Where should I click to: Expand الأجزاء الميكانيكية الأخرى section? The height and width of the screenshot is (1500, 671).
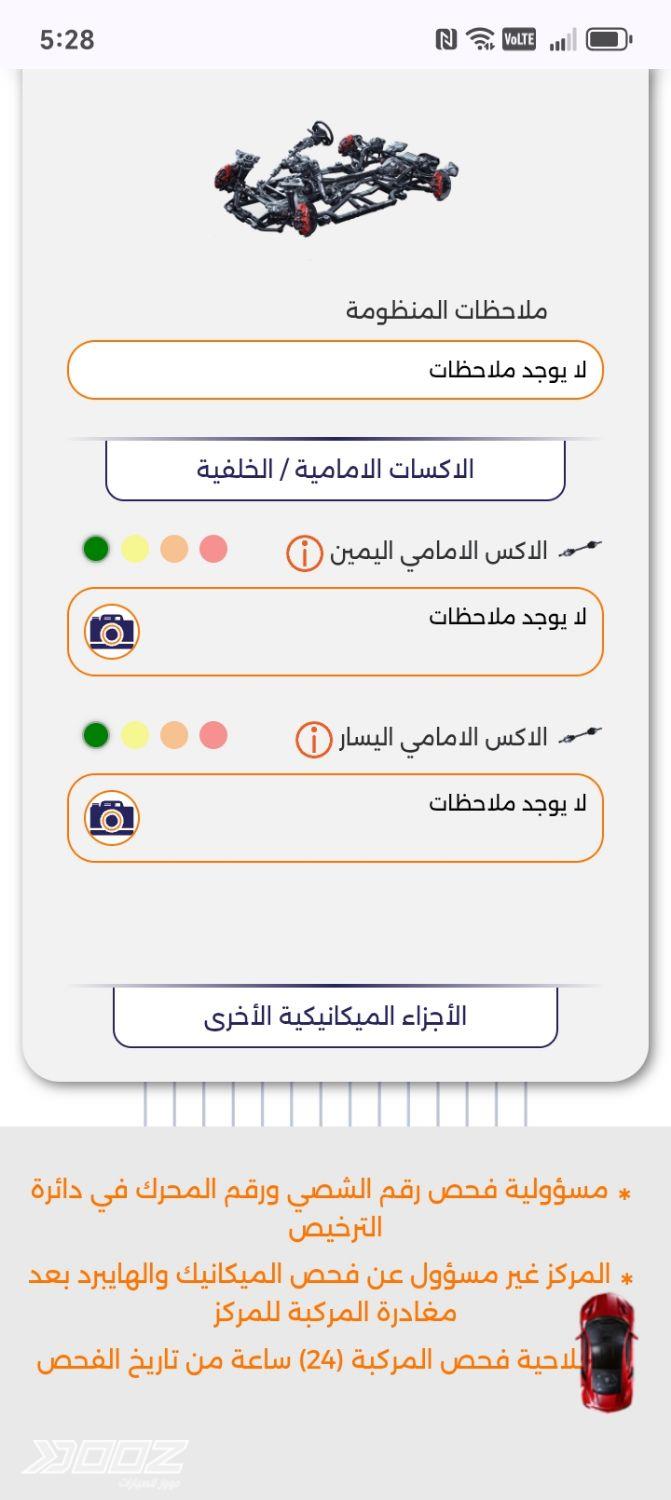335,1017
